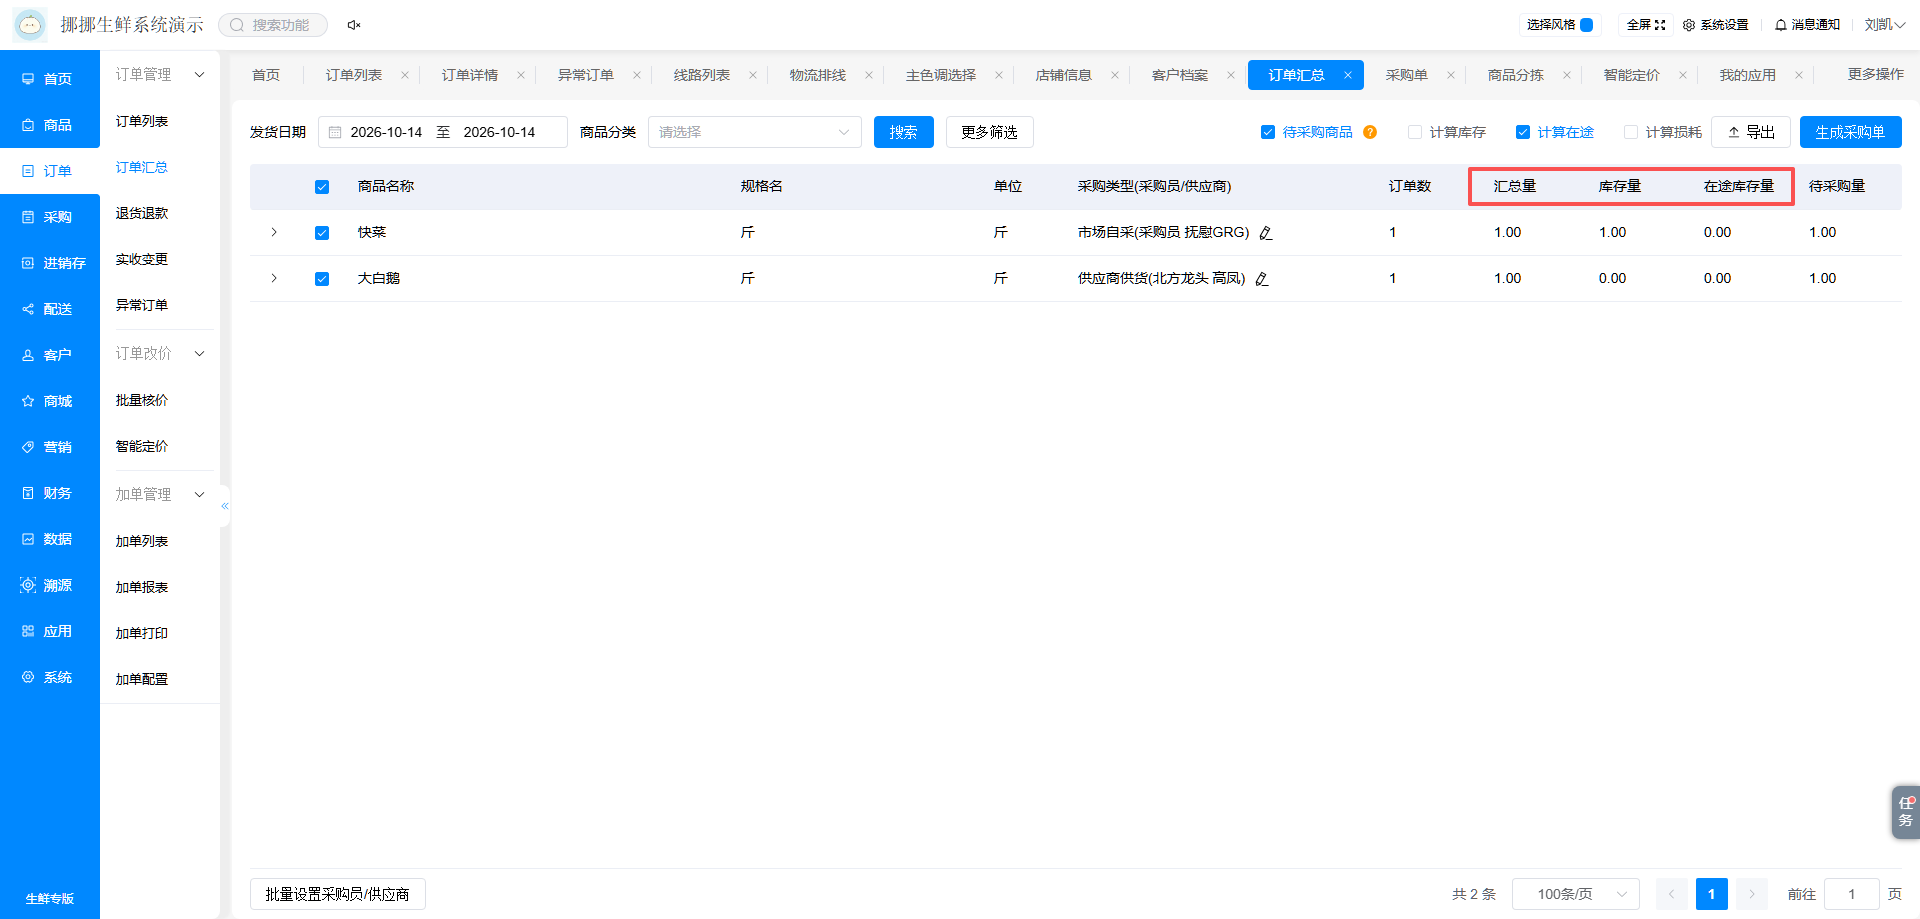Uncheck the 大白鹅 row checkbox
Image resolution: width=1920 pixels, height=919 pixels.
point(322,279)
